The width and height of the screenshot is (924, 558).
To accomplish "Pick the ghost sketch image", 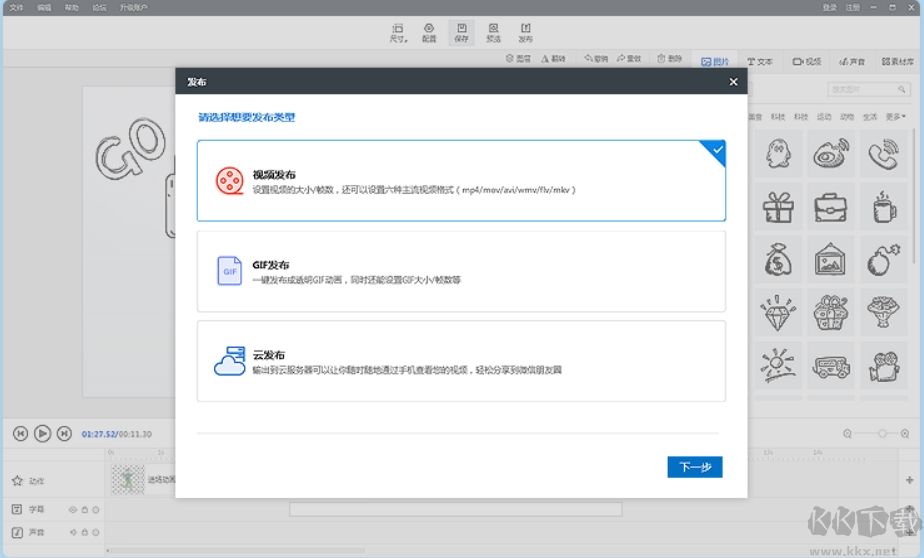I will pyautogui.click(x=778, y=154).
